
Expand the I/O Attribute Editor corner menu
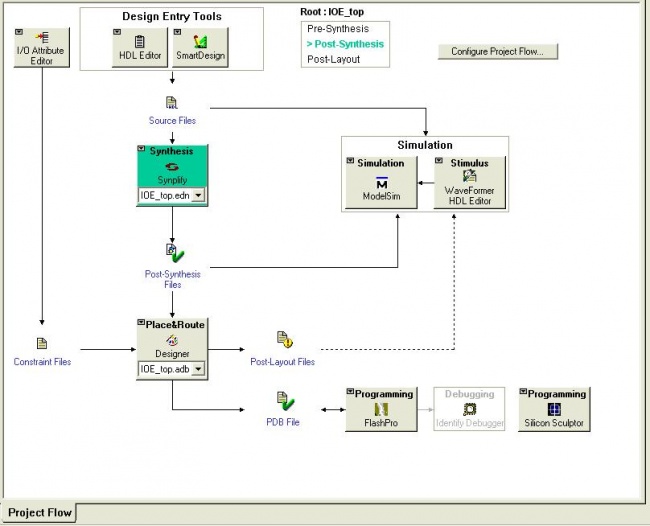coord(19,32)
